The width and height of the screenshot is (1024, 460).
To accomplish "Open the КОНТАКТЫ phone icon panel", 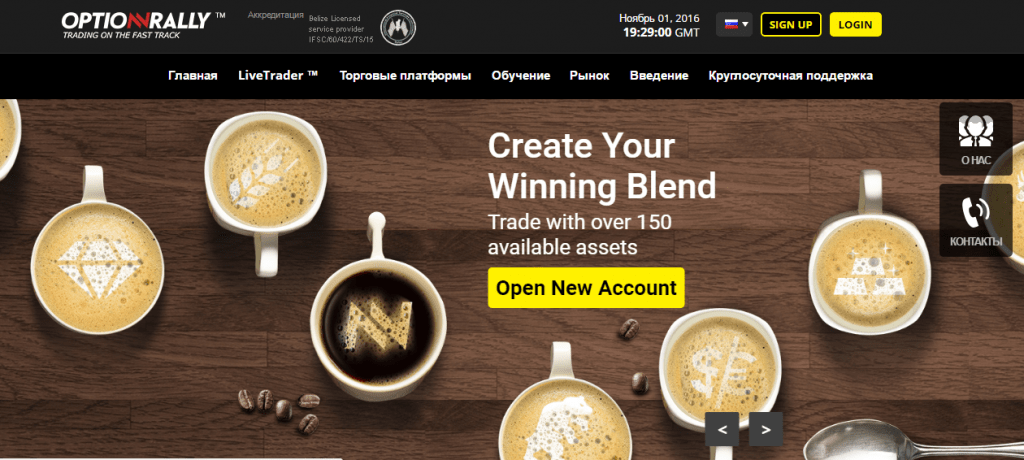I will click(x=976, y=220).
